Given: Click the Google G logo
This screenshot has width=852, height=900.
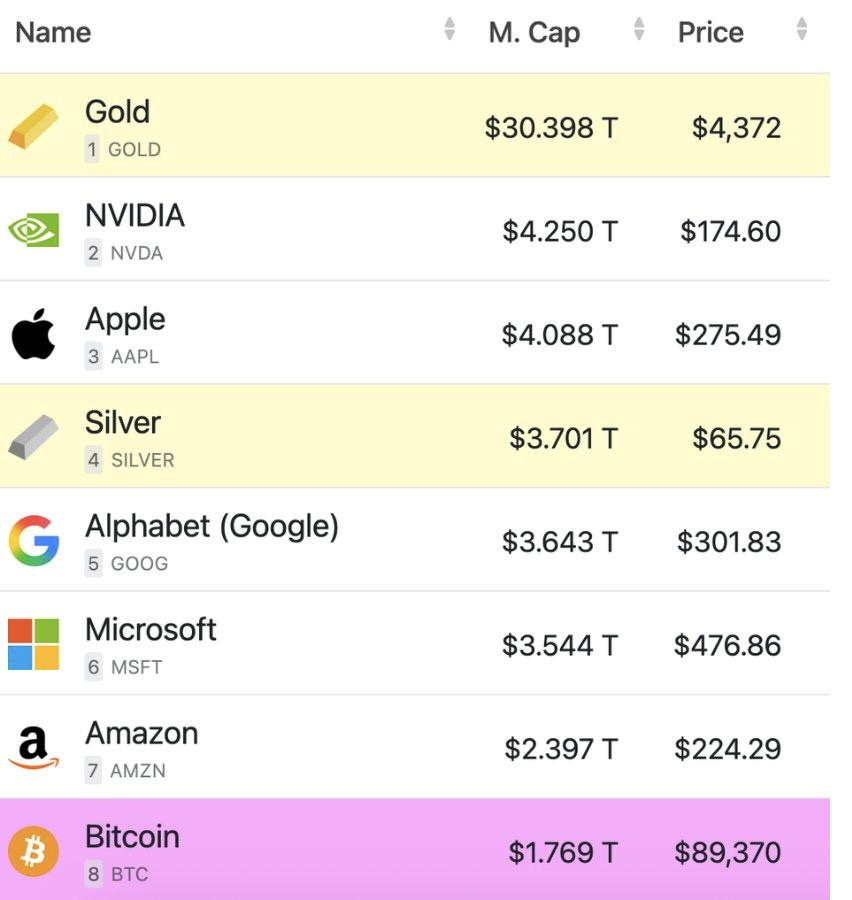Looking at the screenshot, I should (x=33, y=542).
